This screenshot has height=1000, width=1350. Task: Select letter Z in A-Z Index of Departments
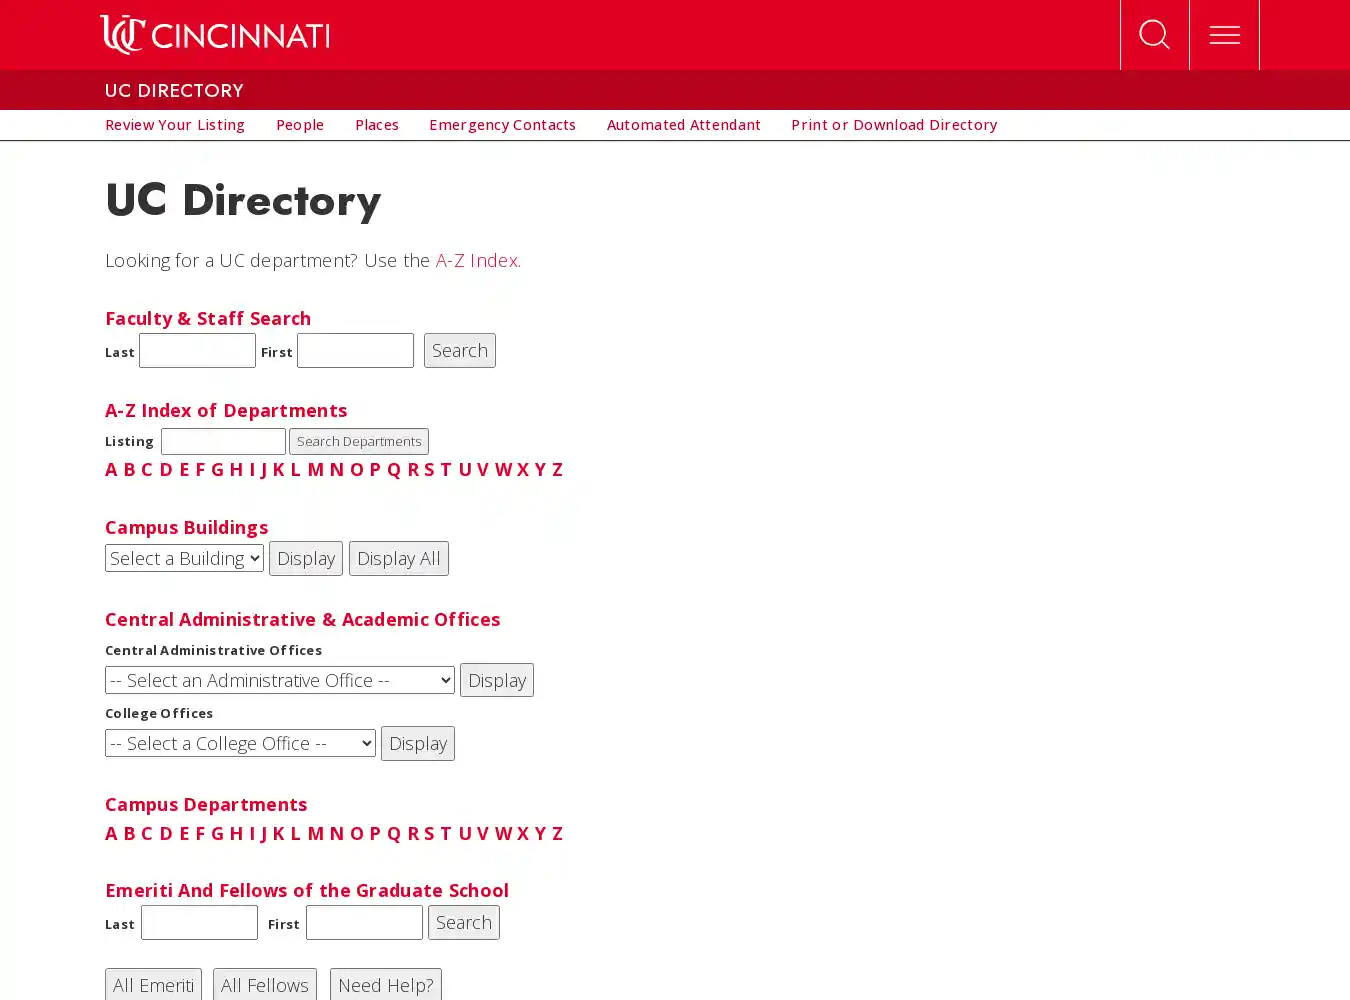click(557, 469)
